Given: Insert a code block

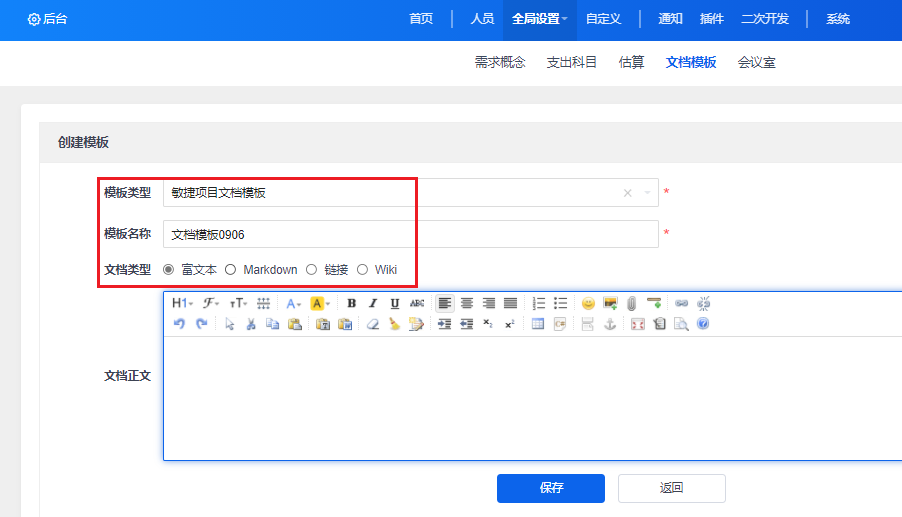Looking at the screenshot, I should tap(560, 324).
